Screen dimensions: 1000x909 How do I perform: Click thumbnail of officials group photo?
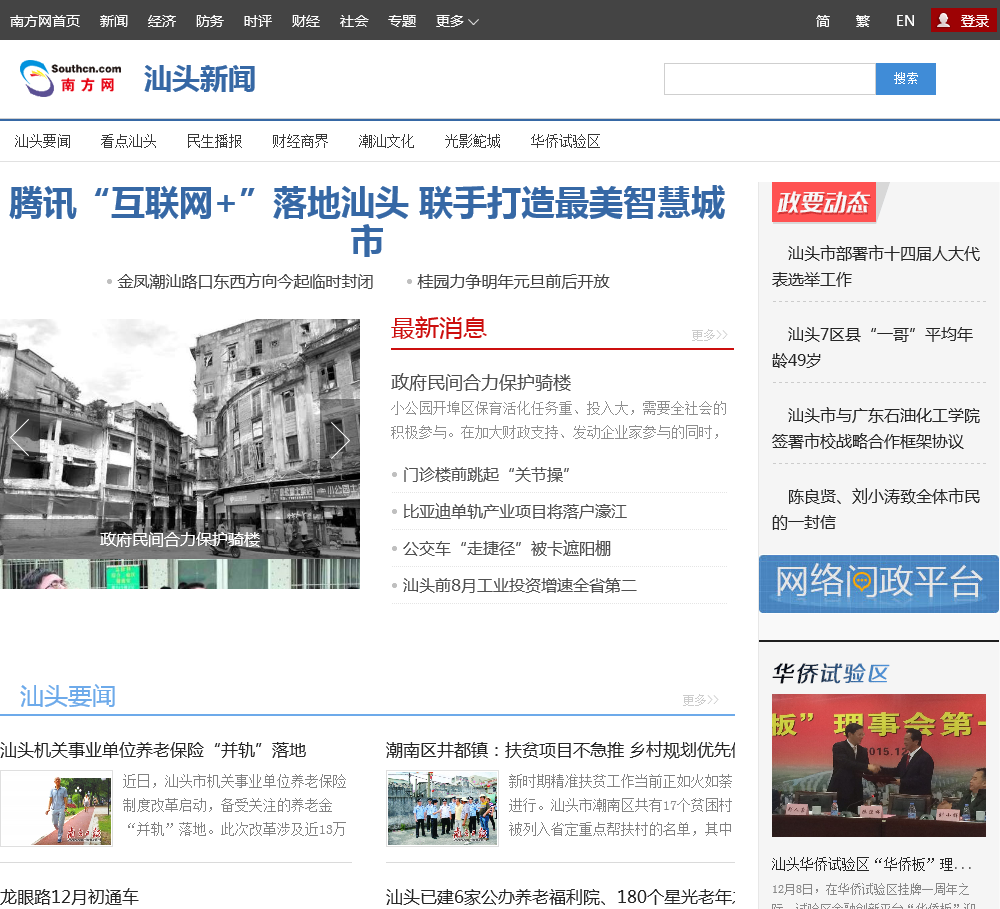point(442,808)
